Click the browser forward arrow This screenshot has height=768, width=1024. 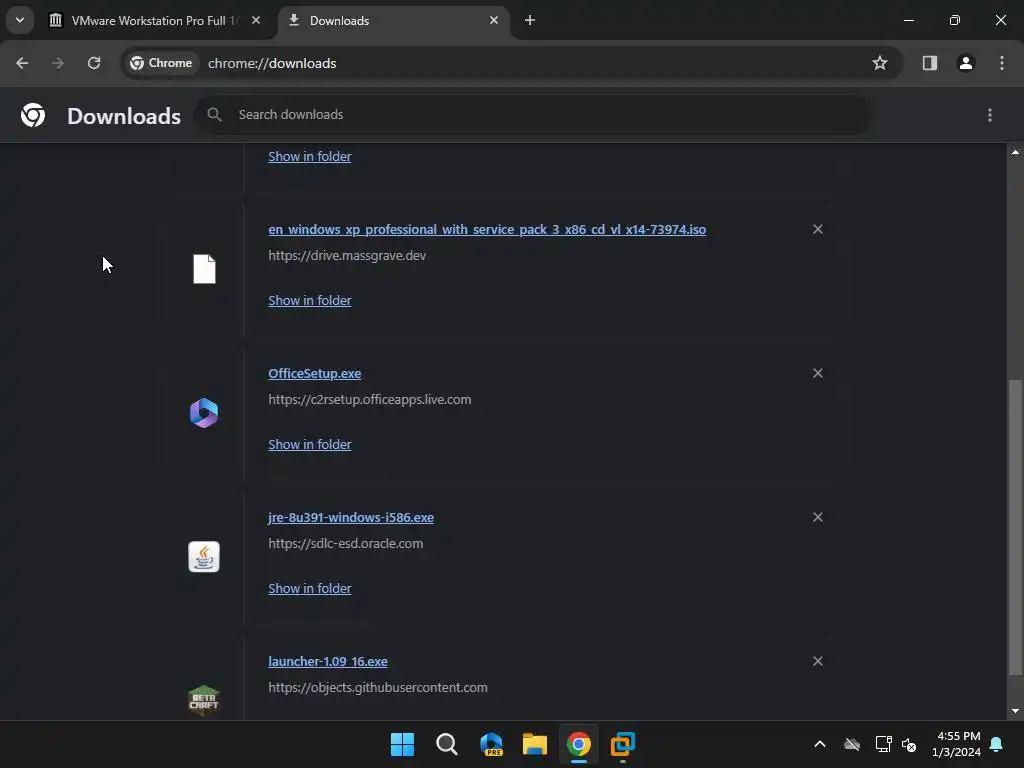click(x=58, y=63)
